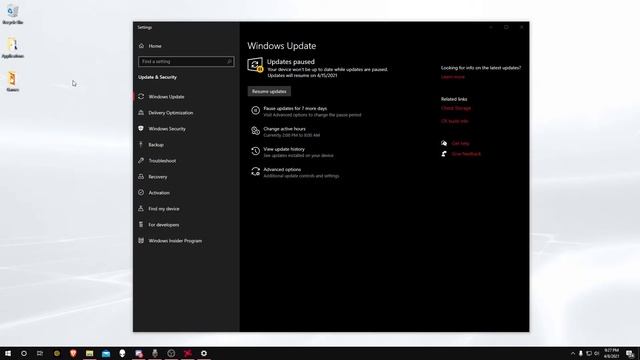Click the volume icon in system tray
This screenshot has height=360, width=640.
coord(597,353)
